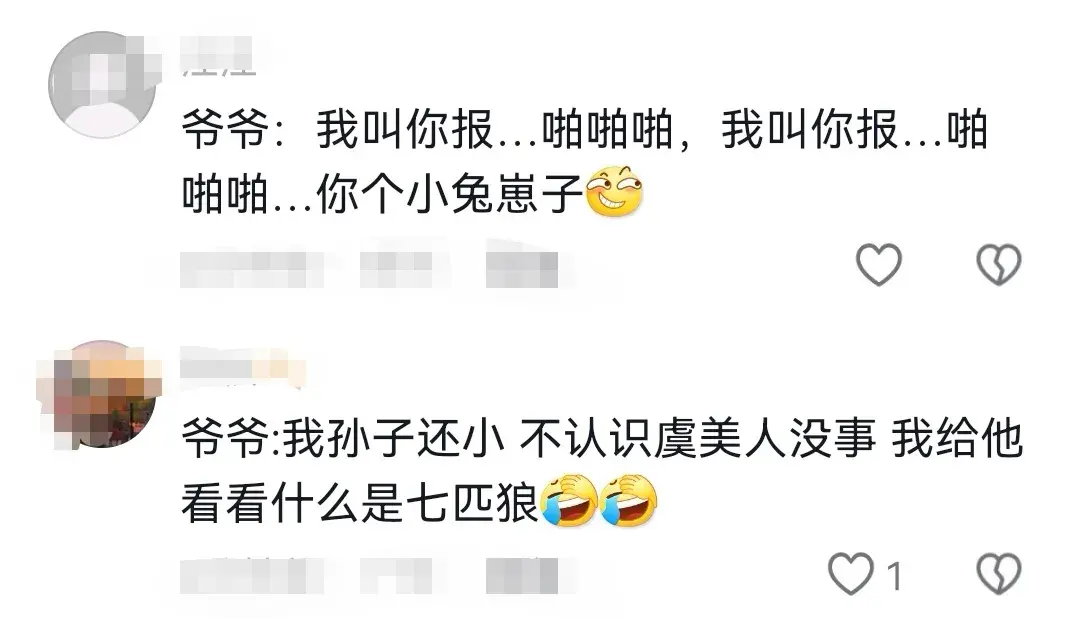Select second laughing-crying emoji in second comment
This screenshot has height=619, width=1080.
(628, 501)
